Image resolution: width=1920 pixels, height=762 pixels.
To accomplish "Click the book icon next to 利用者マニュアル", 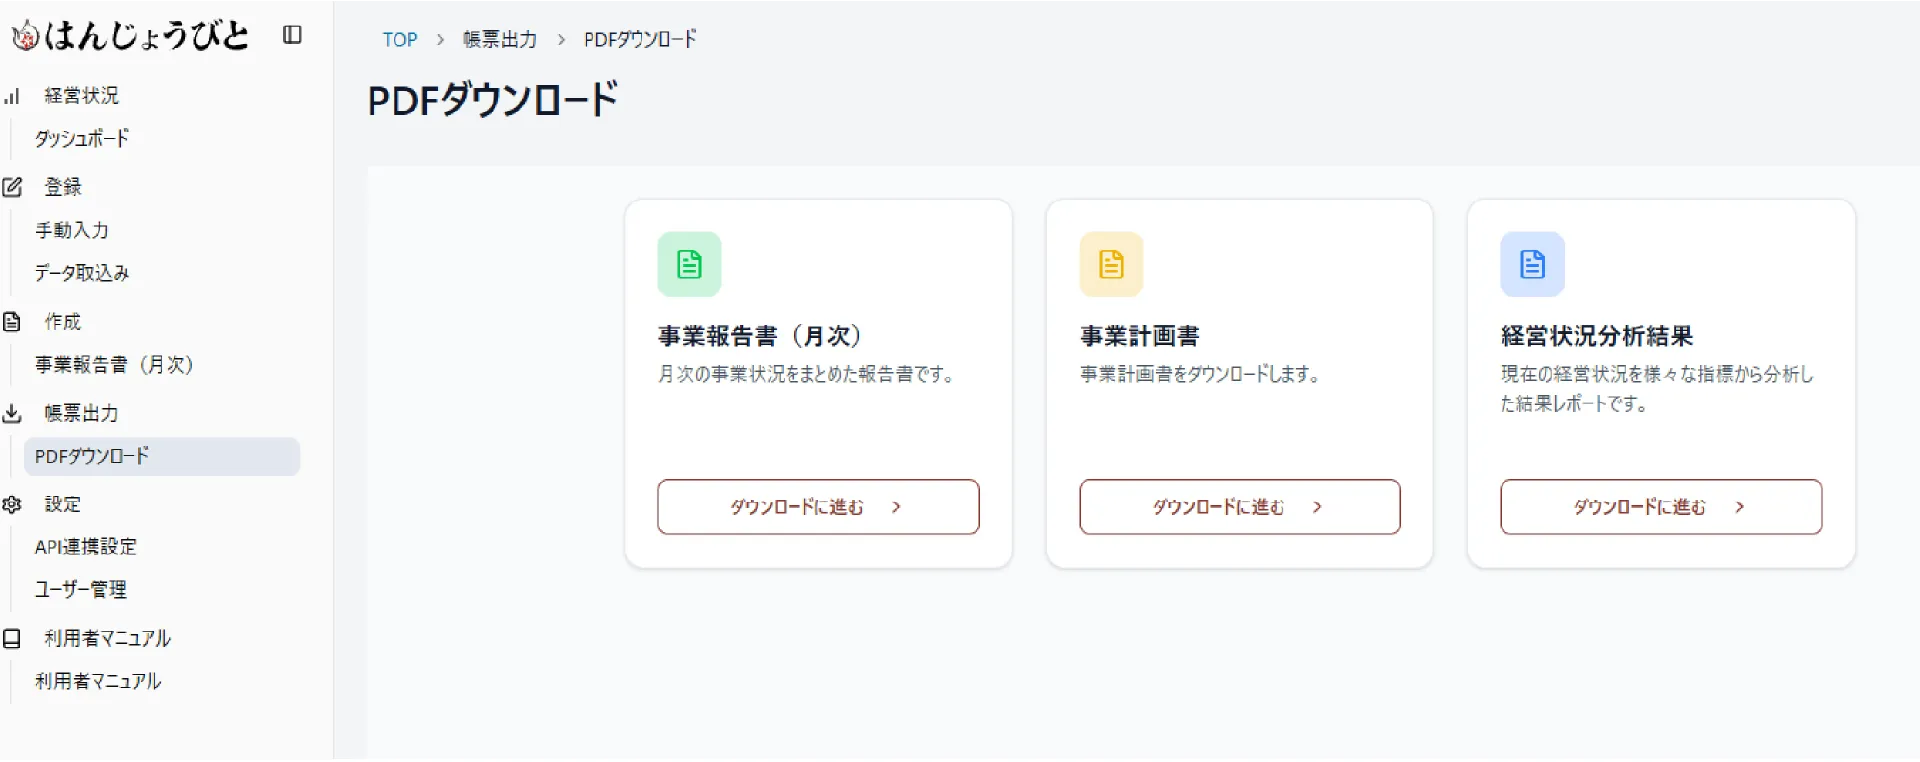I will click(12, 637).
